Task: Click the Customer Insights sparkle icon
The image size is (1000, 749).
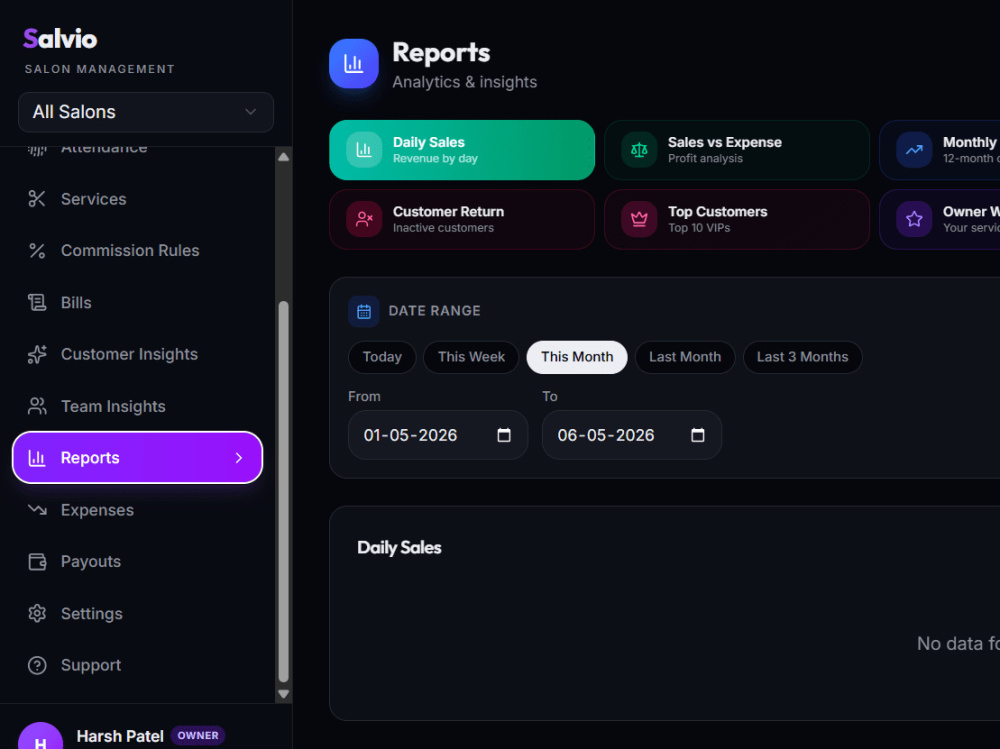Action: 37,354
